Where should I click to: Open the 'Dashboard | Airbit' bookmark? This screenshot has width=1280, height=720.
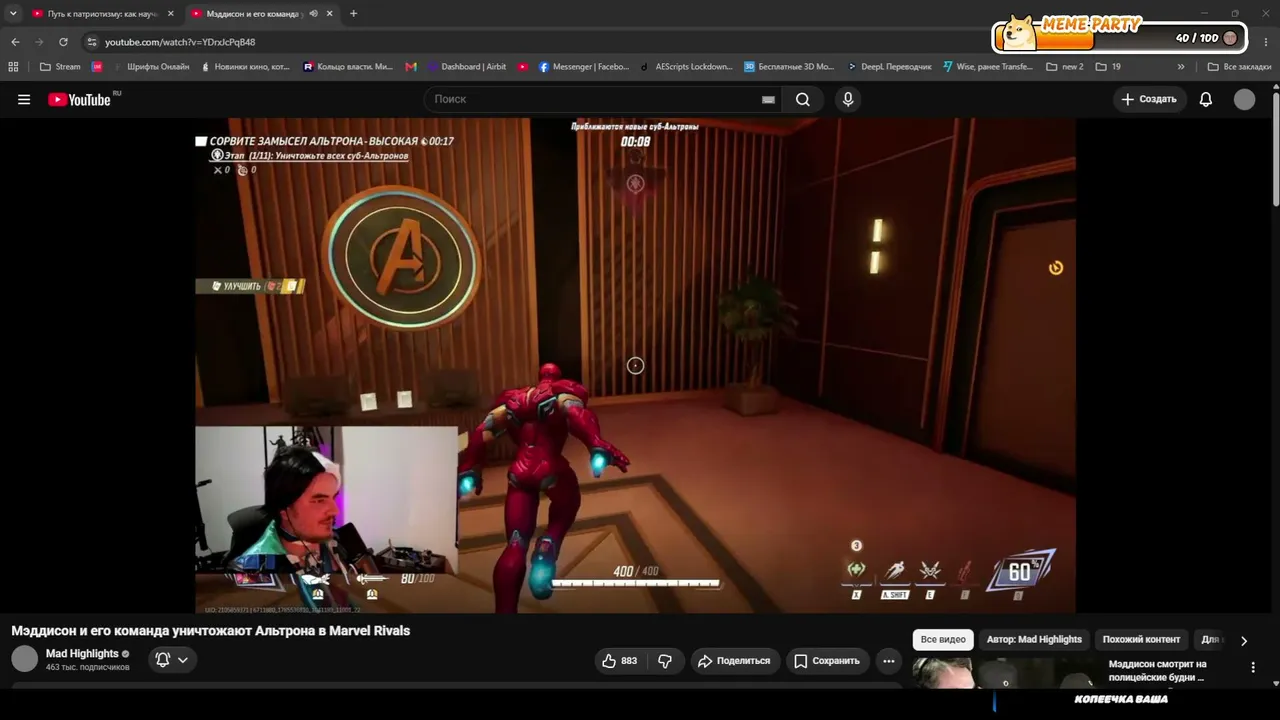pos(467,67)
